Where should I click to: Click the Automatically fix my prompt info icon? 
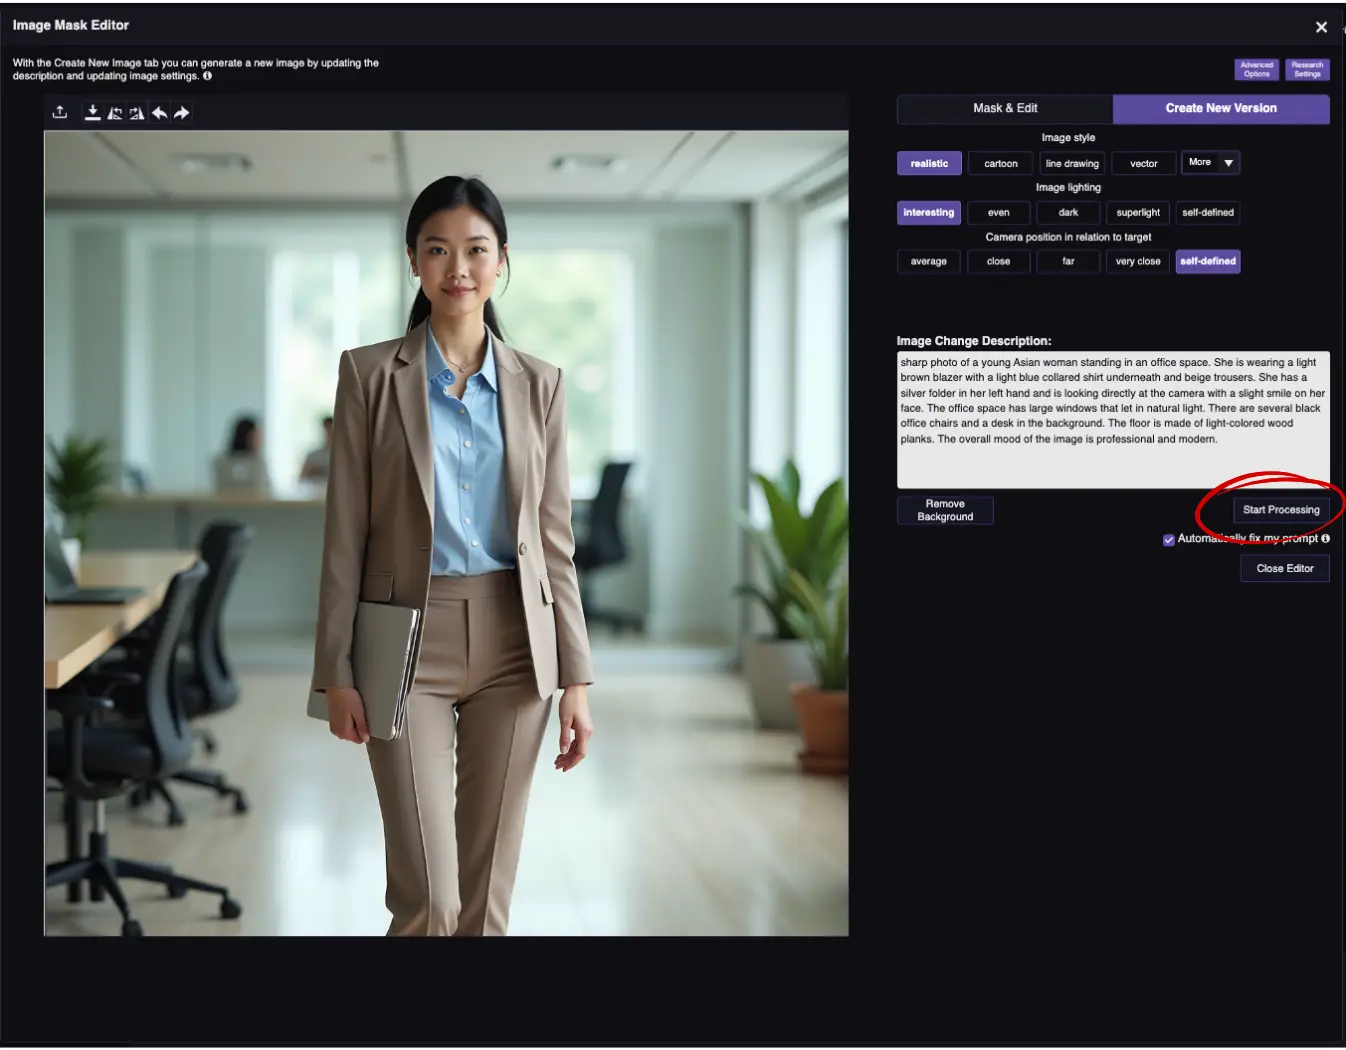tap(1325, 538)
